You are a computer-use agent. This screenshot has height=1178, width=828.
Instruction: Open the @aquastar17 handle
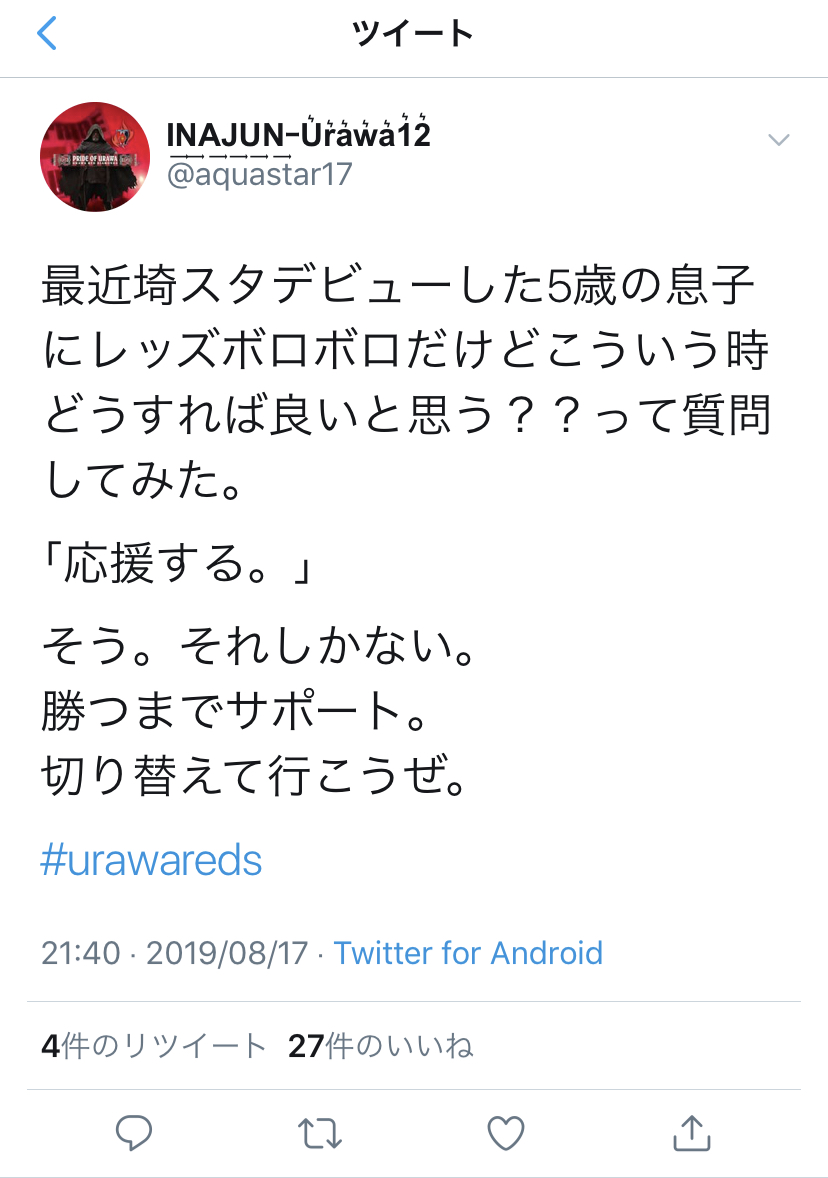[259, 174]
